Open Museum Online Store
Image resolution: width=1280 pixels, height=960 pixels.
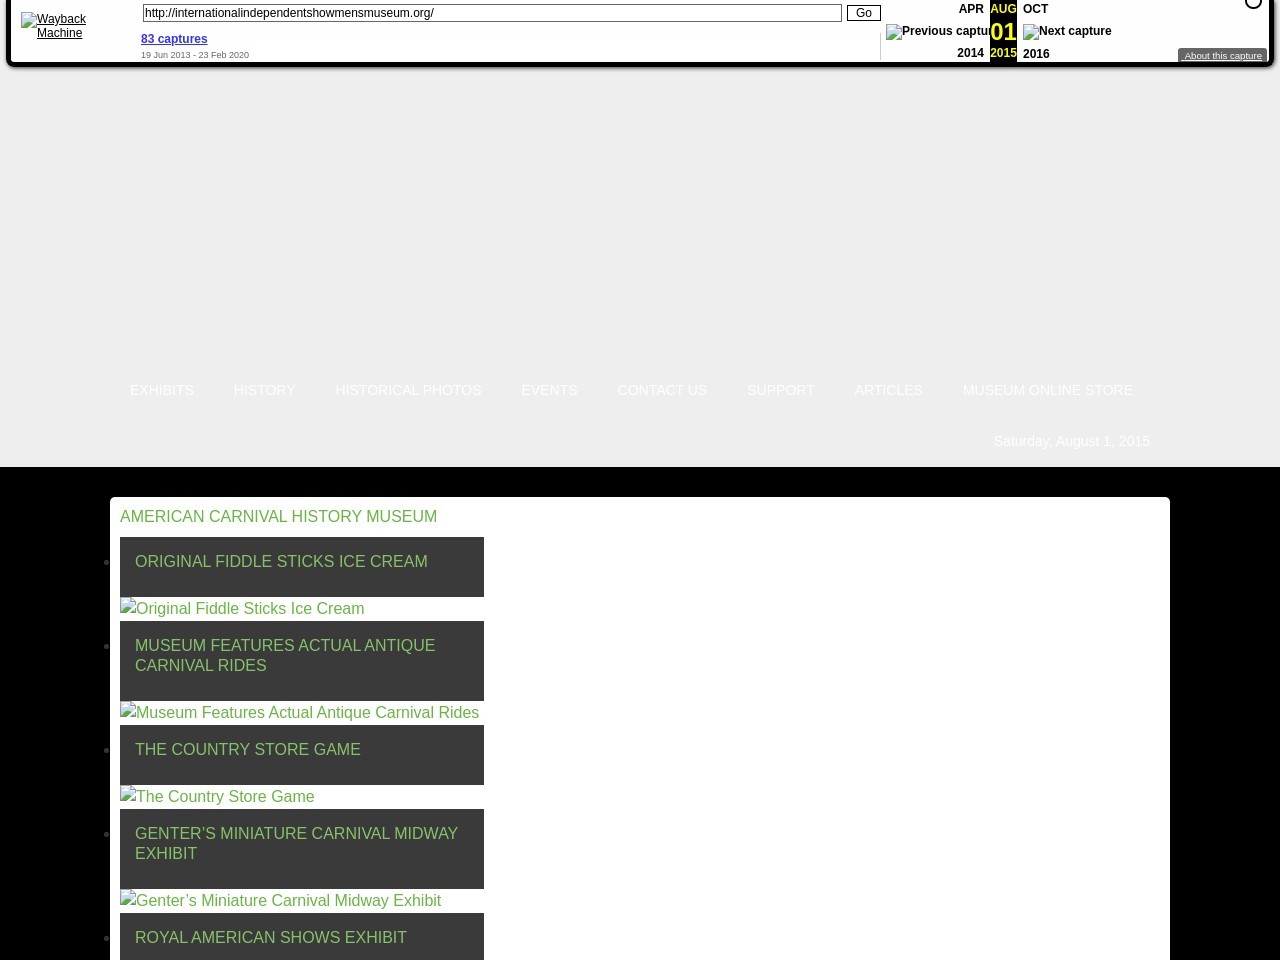click(x=1047, y=390)
